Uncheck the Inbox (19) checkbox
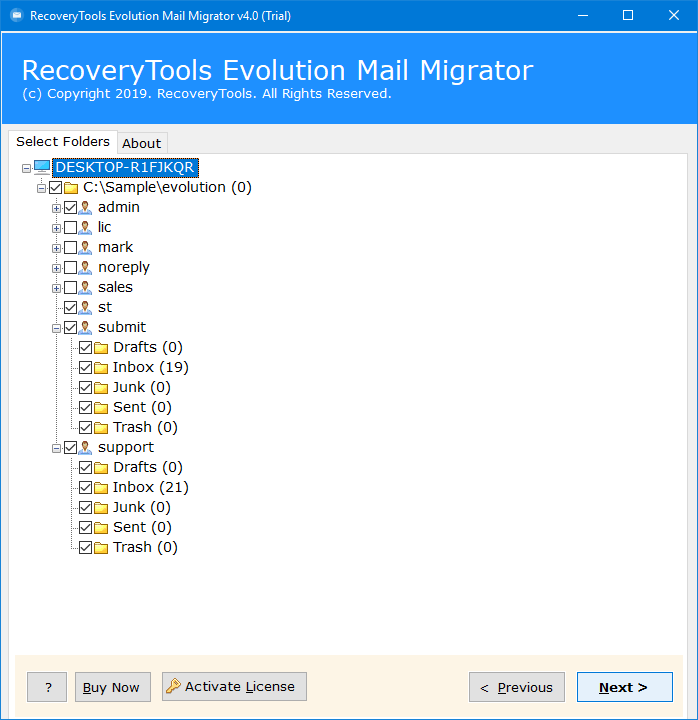Viewport: 698px width, 720px height. click(85, 367)
